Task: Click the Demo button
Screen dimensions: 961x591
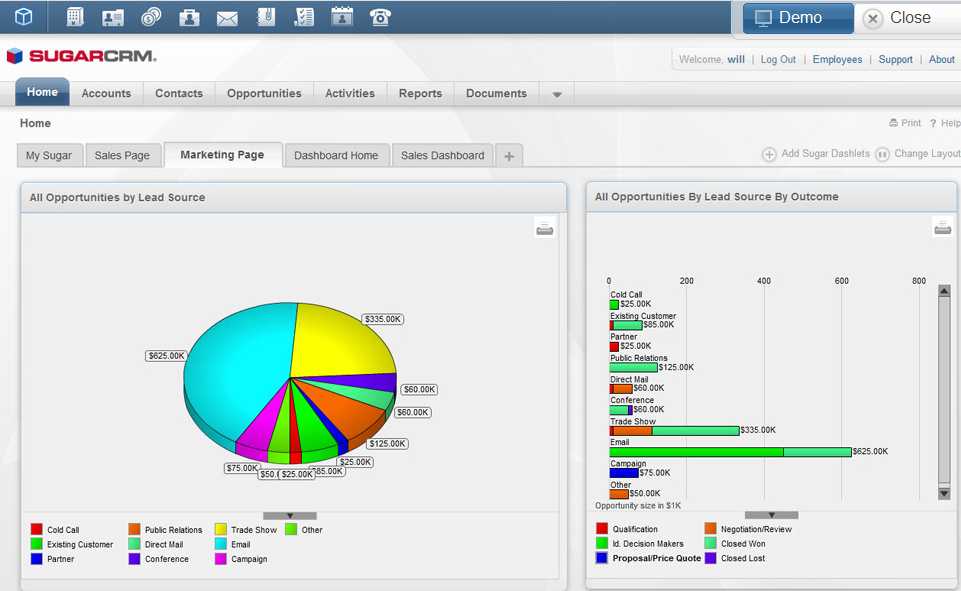Action: pyautogui.click(x=798, y=18)
